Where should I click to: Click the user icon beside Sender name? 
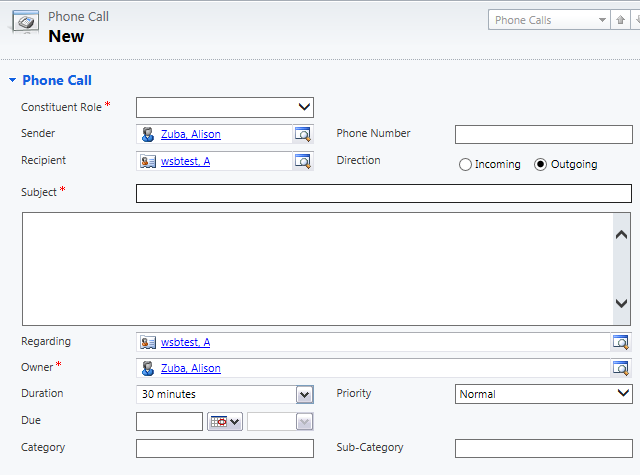click(148, 135)
